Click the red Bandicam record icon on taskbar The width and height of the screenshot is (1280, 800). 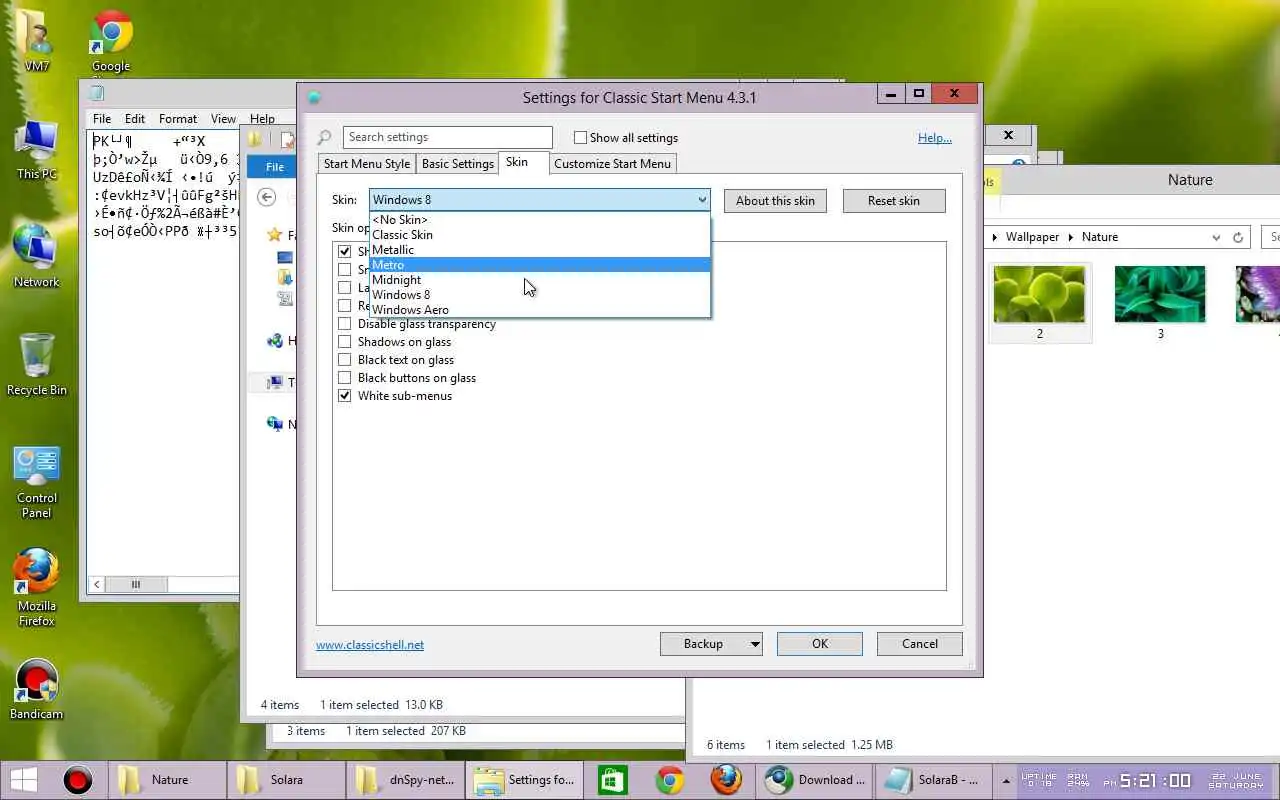point(77,780)
